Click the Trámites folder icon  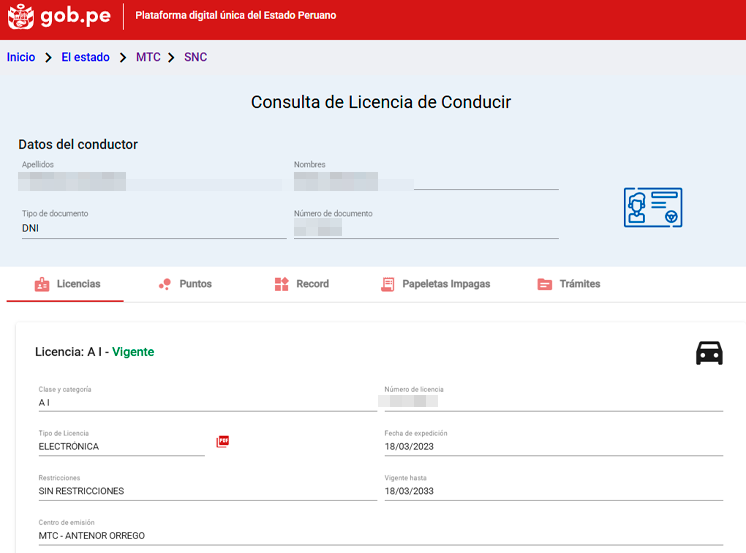[x=545, y=284]
